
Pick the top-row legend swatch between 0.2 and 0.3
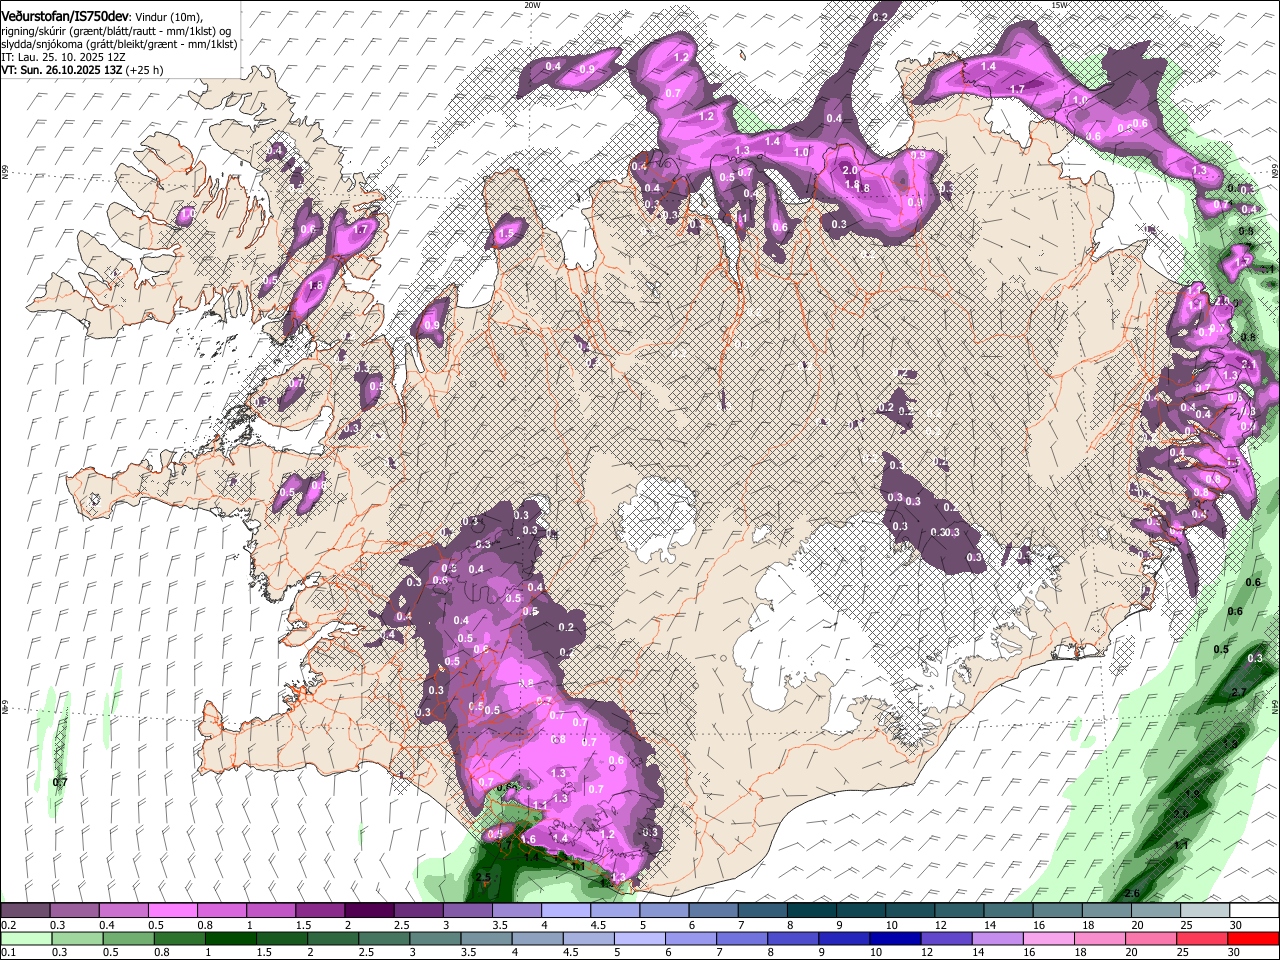point(25,911)
